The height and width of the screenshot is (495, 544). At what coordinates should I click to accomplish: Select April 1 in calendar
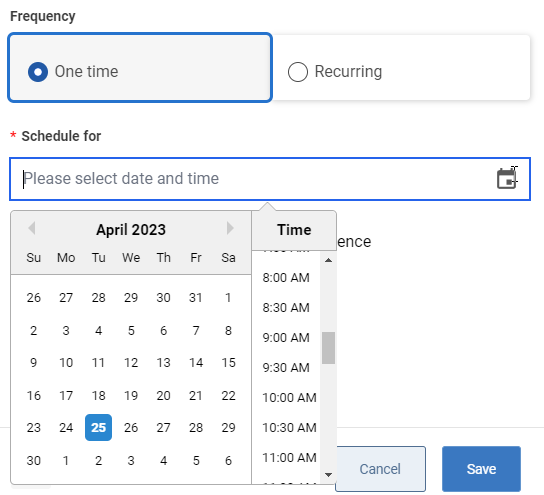click(x=228, y=297)
